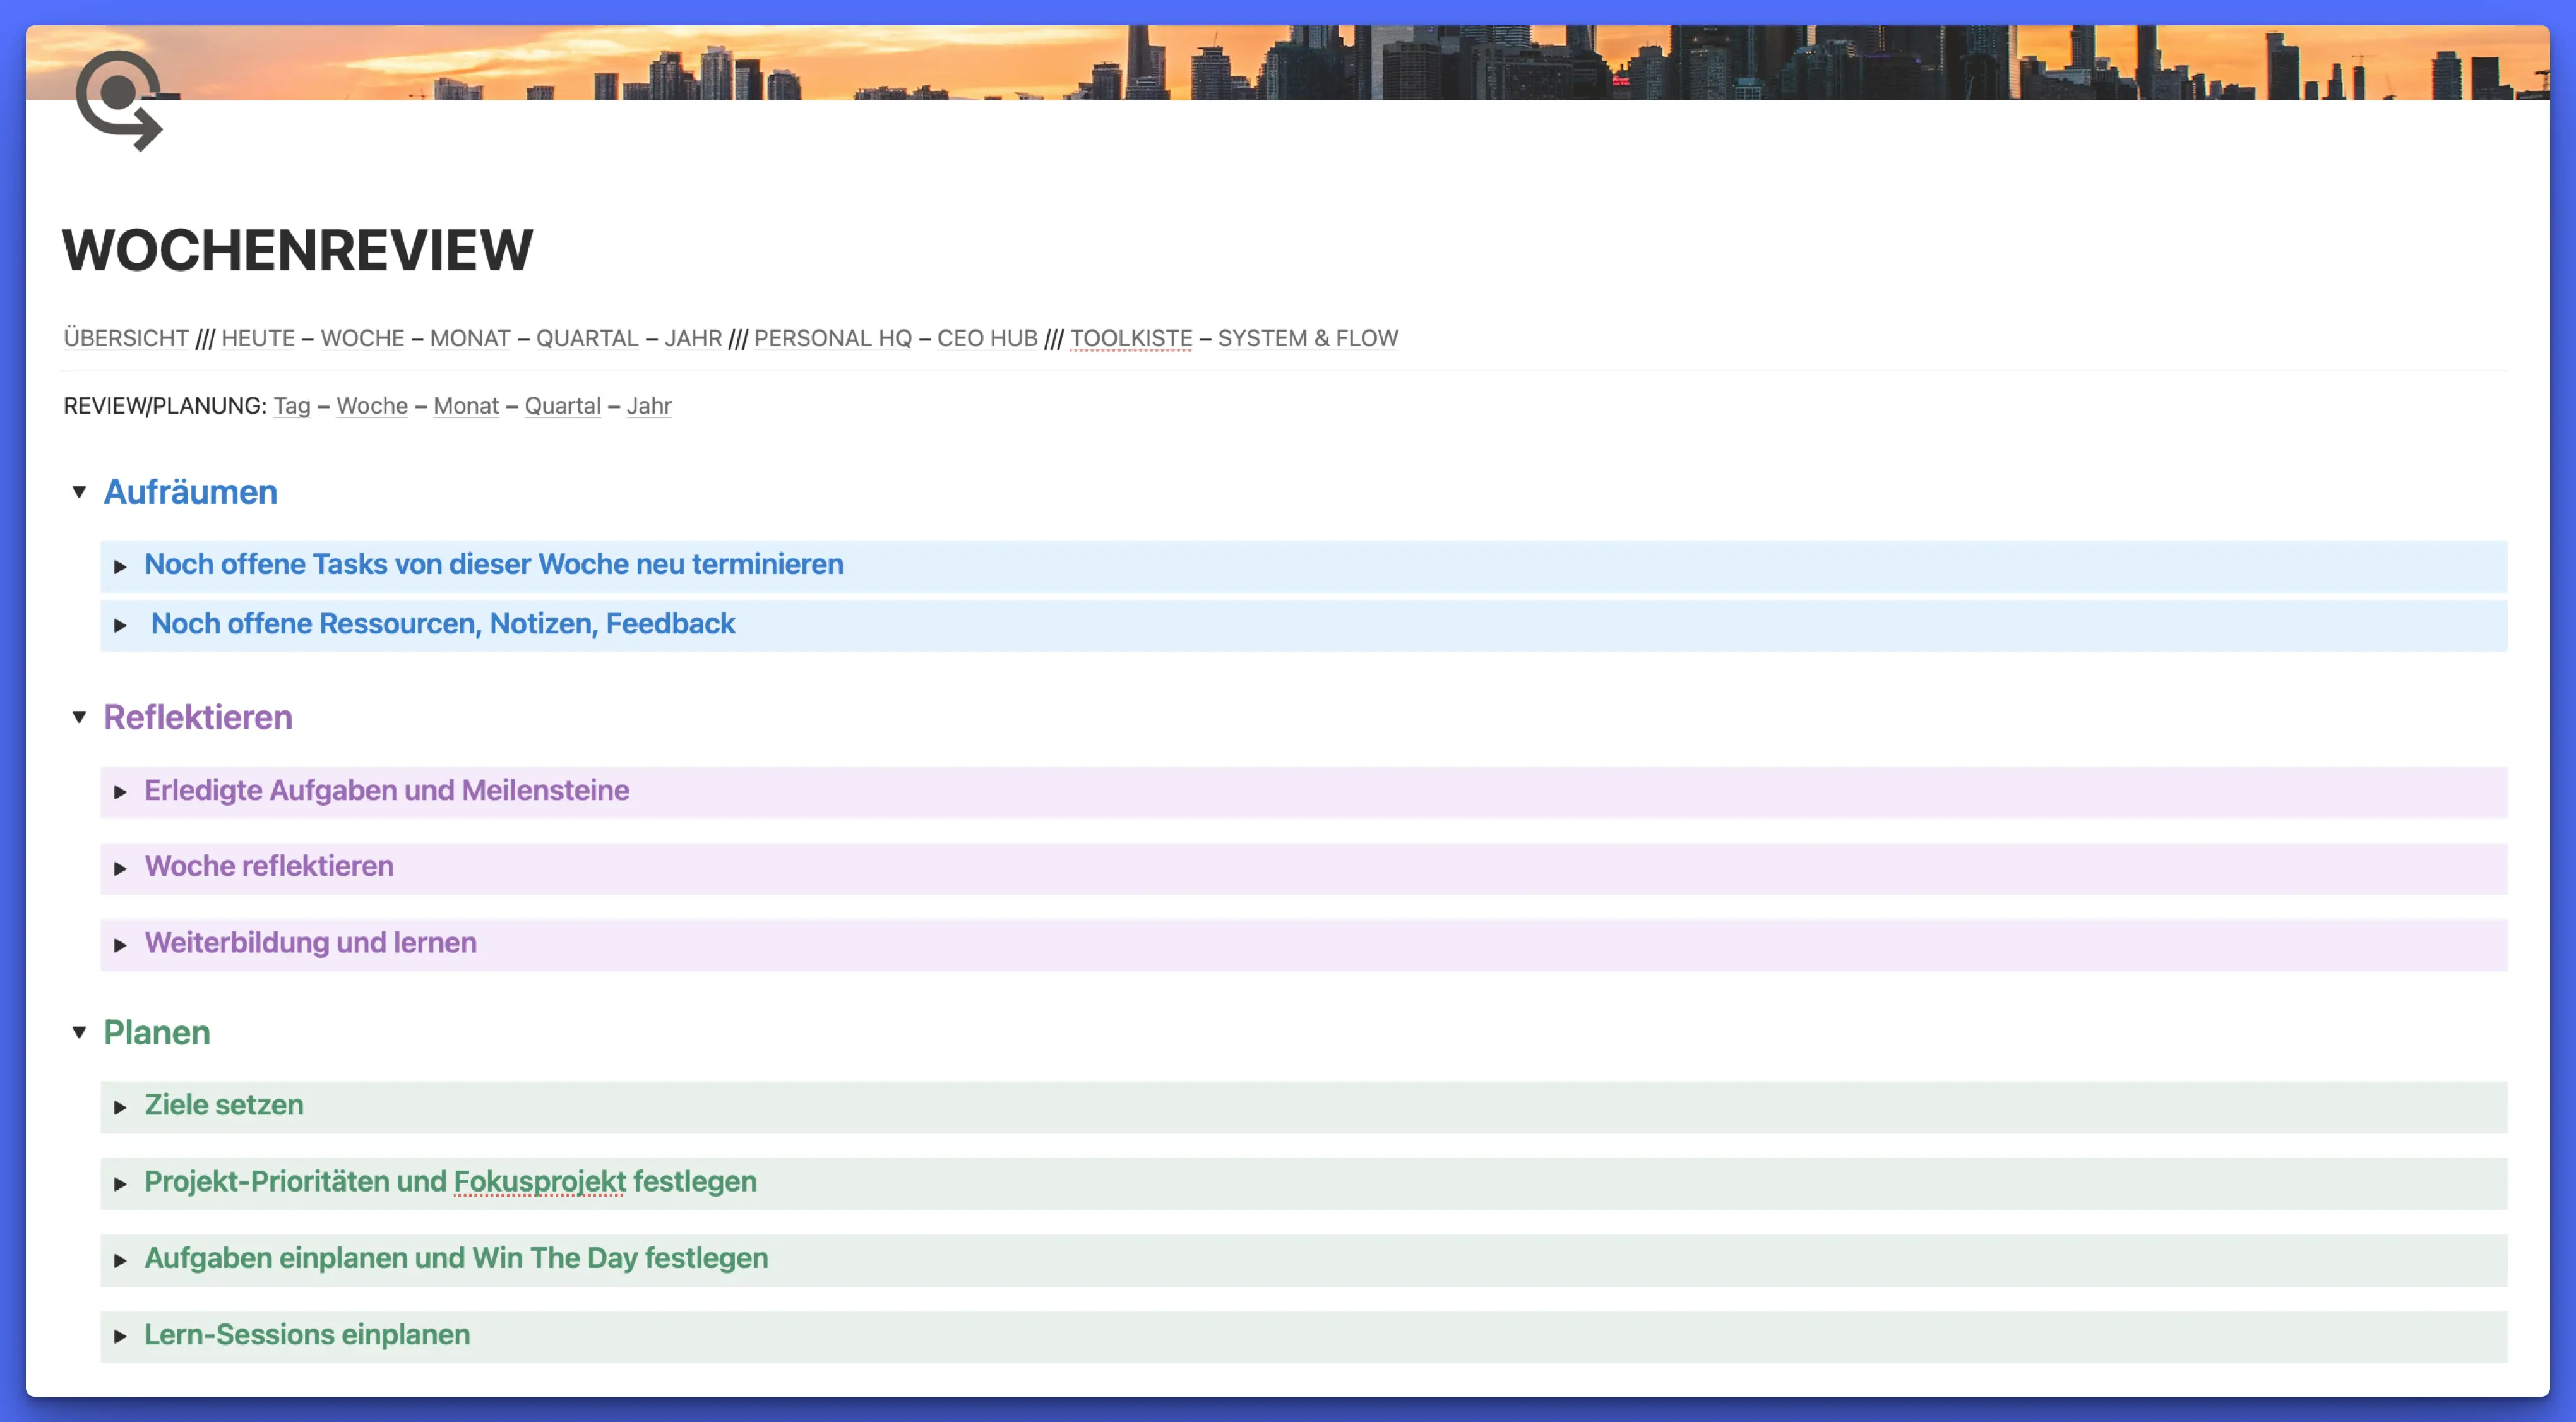
Task: Collapse the Aufräumen section
Action: pos(79,491)
